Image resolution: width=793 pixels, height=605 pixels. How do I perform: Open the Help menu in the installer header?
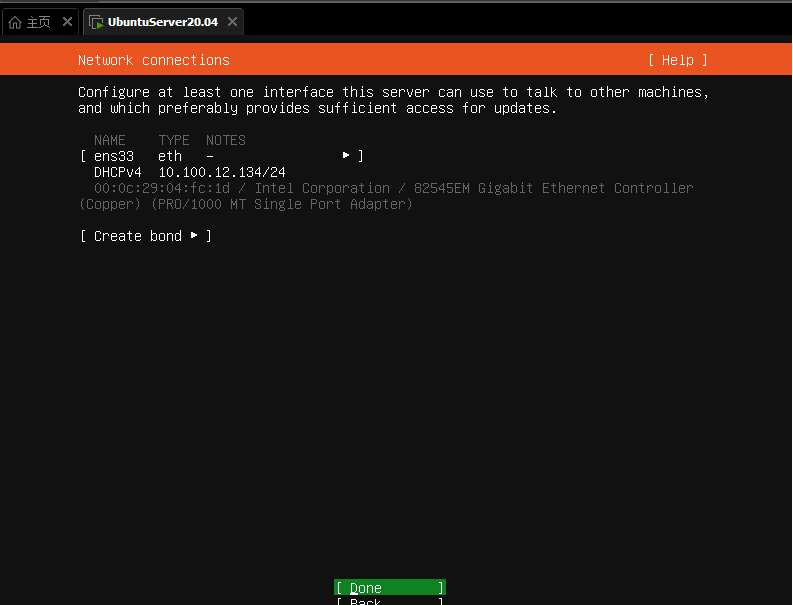pyautogui.click(x=678, y=60)
